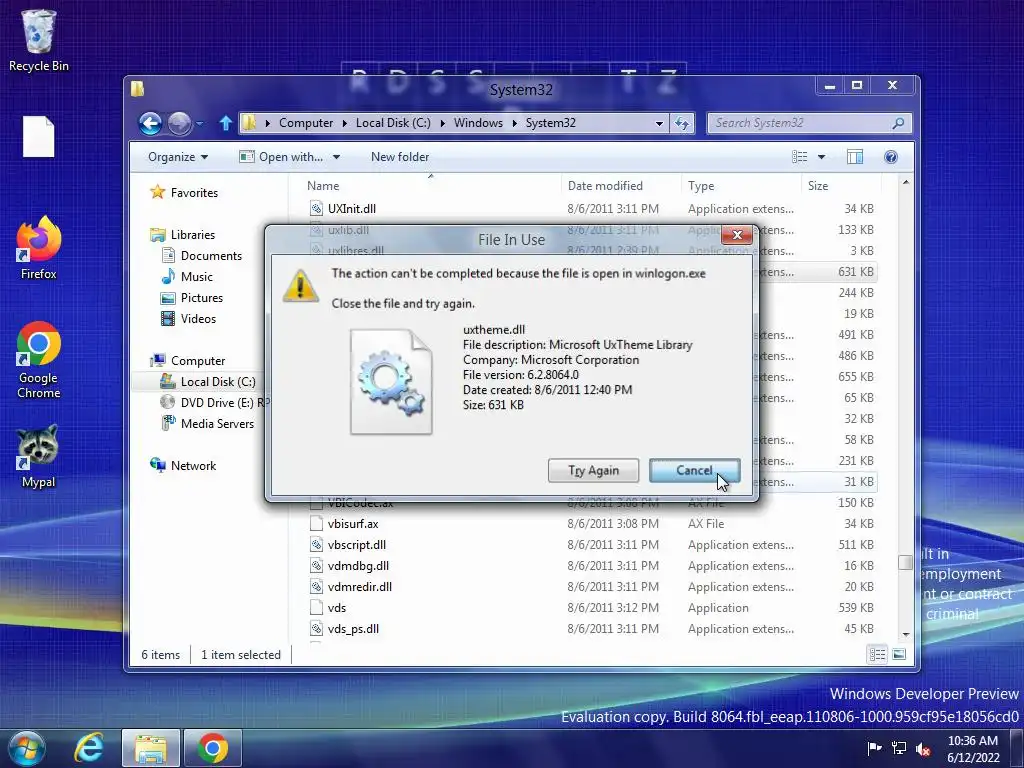Open Explorer help question mark
This screenshot has width=1024, height=768.
(x=891, y=157)
